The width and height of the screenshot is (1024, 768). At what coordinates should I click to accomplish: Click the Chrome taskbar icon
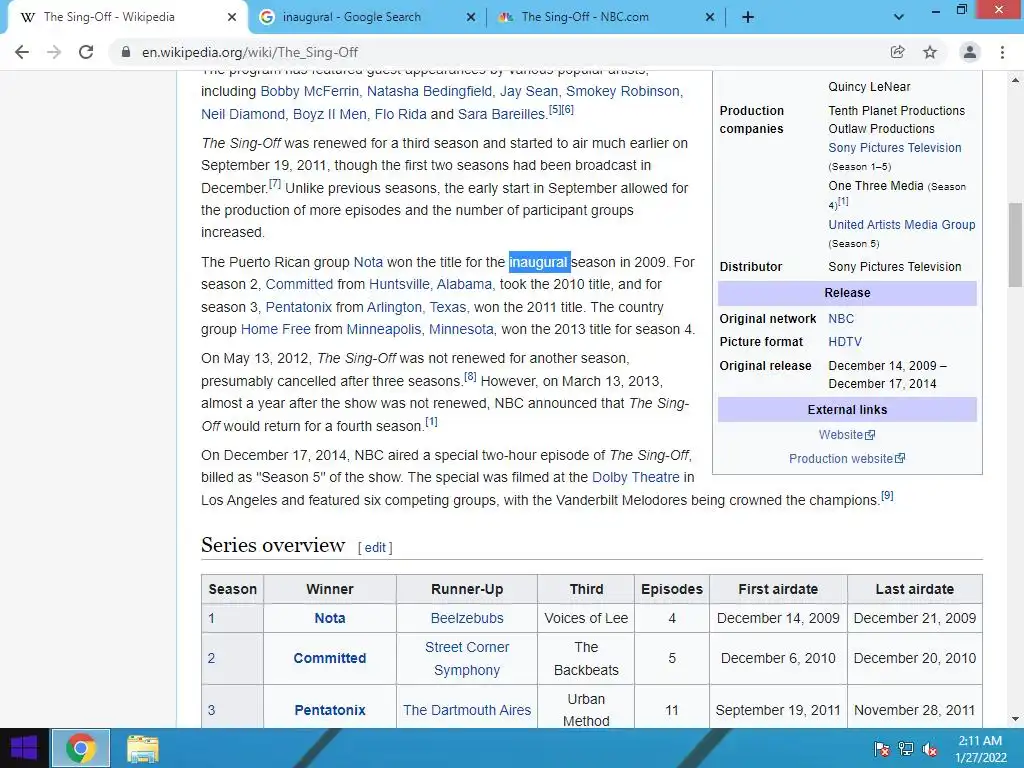coord(80,748)
